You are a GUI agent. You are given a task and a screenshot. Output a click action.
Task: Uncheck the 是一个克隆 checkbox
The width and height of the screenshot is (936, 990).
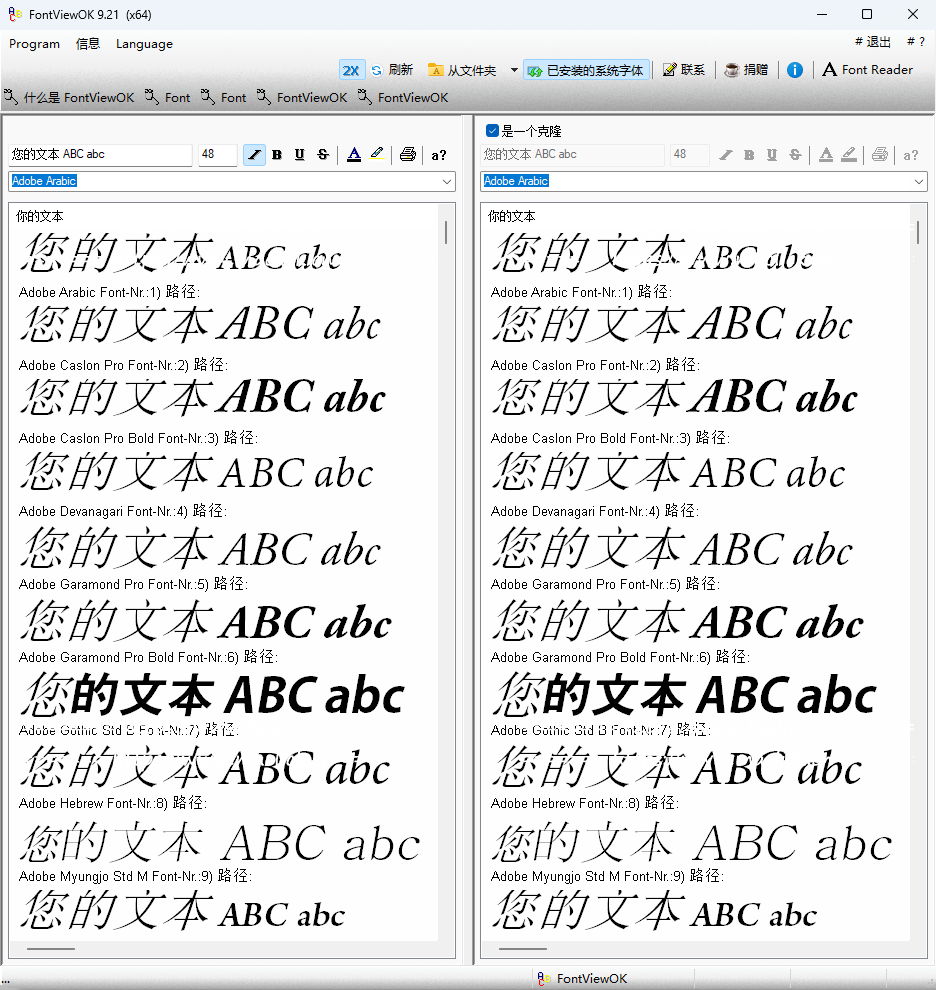tap(492, 131)
